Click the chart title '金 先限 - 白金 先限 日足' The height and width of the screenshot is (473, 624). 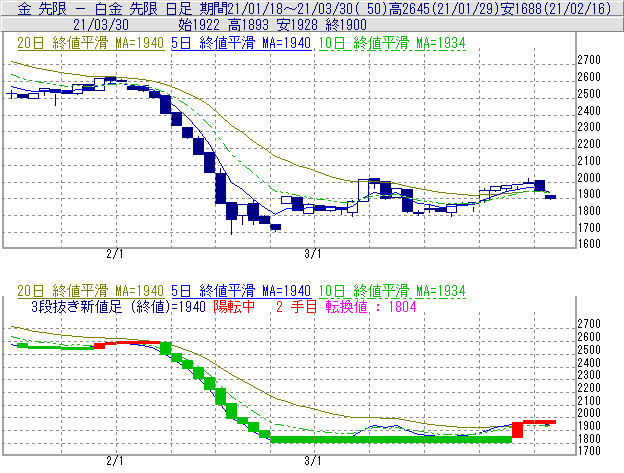click(105, 8)
